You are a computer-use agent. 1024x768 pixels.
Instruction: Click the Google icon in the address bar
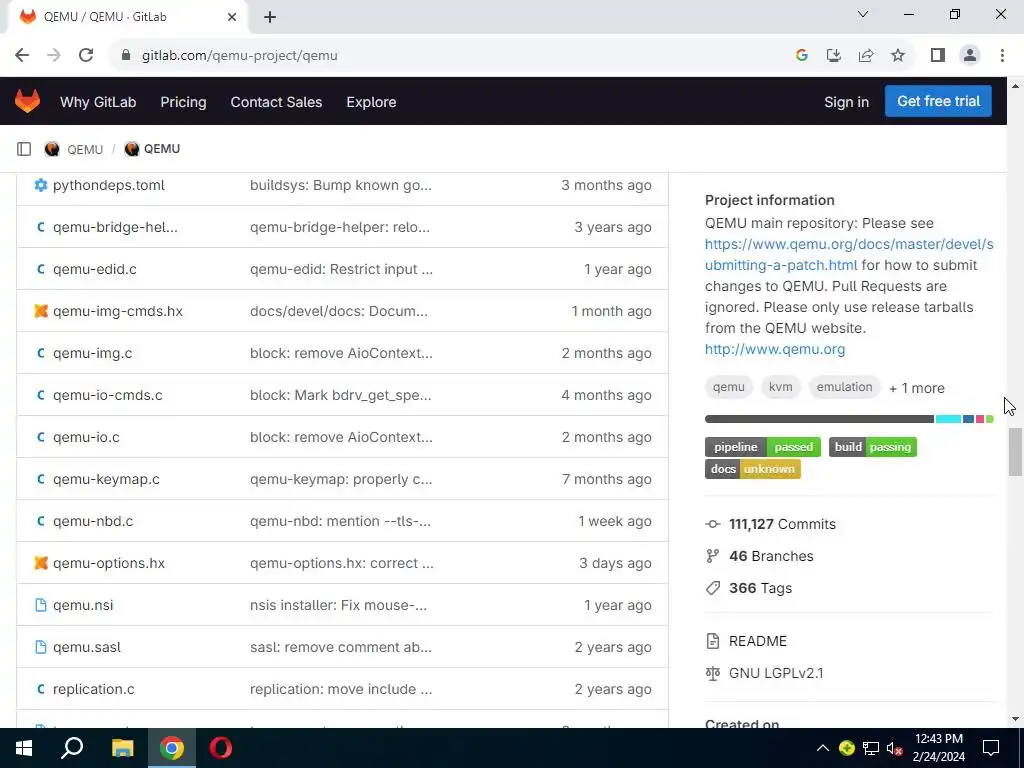pos(801,56)
